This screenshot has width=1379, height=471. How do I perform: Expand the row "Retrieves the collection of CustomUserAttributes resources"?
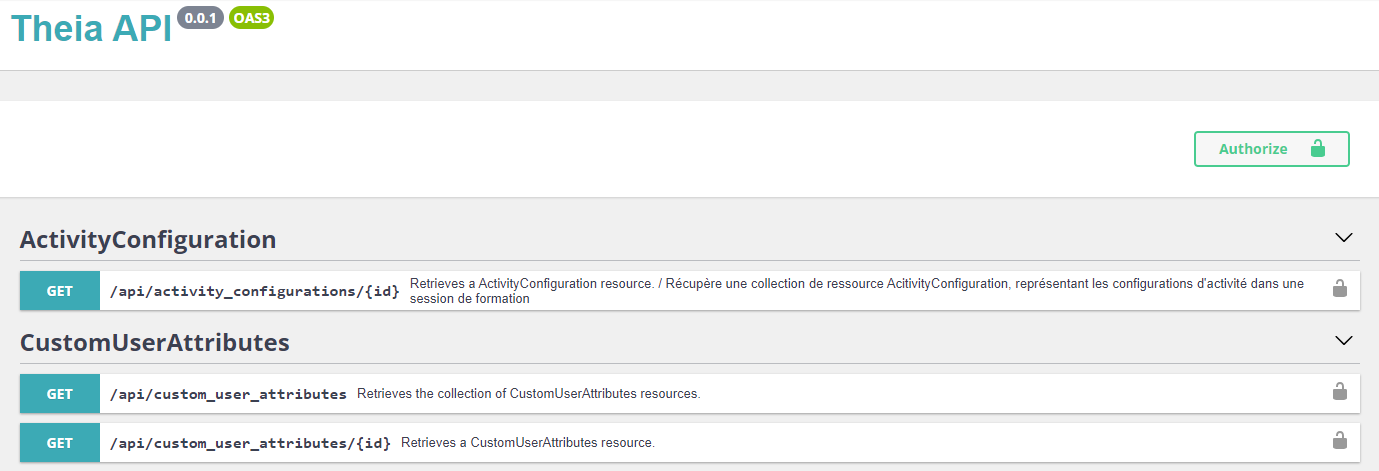coord(528,394)
